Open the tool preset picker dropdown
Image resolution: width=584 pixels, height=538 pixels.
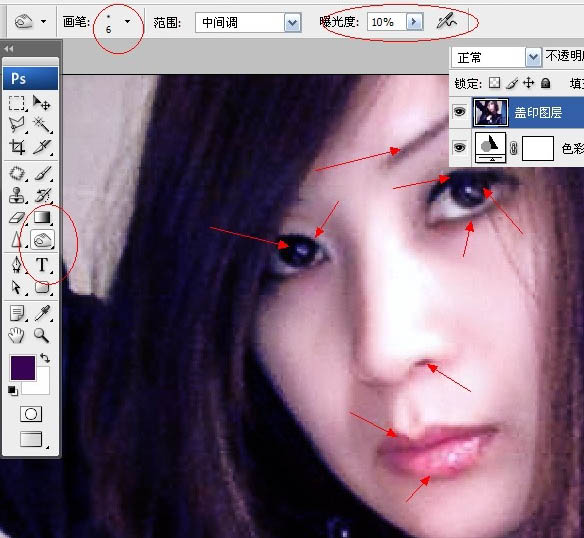point(44,22)
